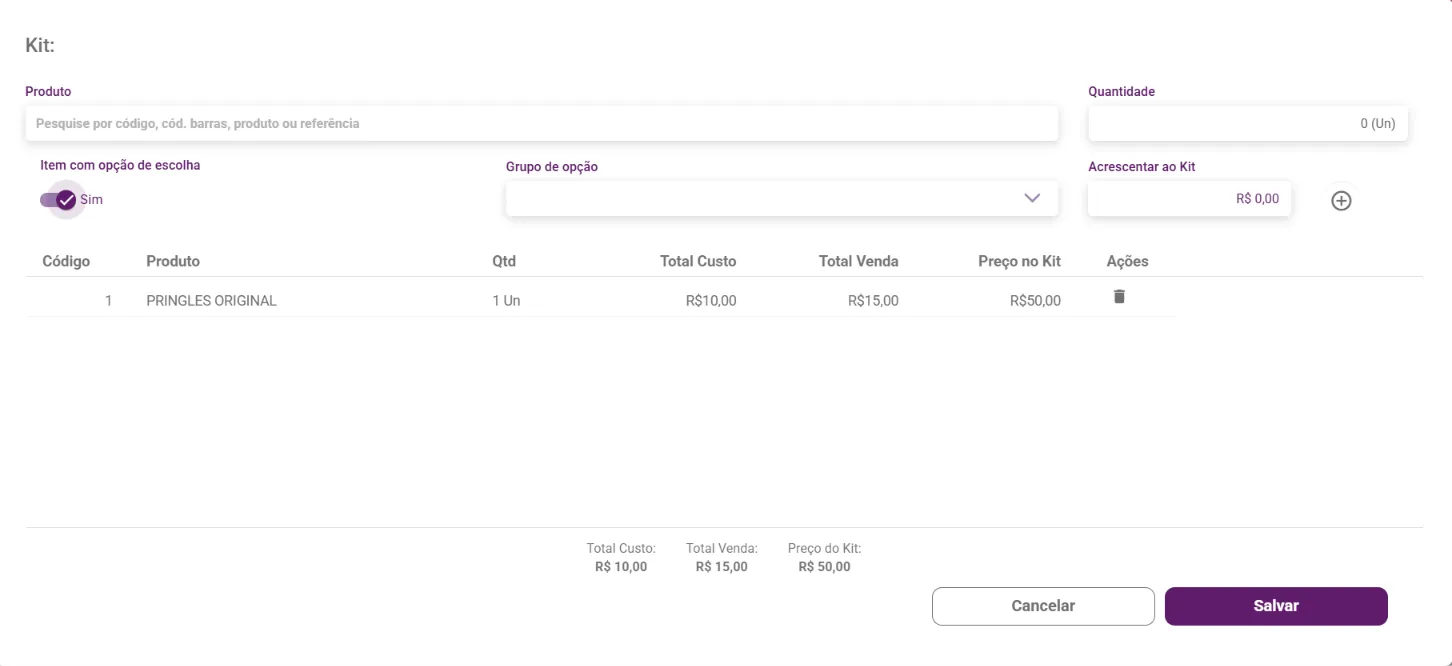Click the 'Produto' column header in table
Screen dimensions: 1452x666
click(x=173, y=261)
